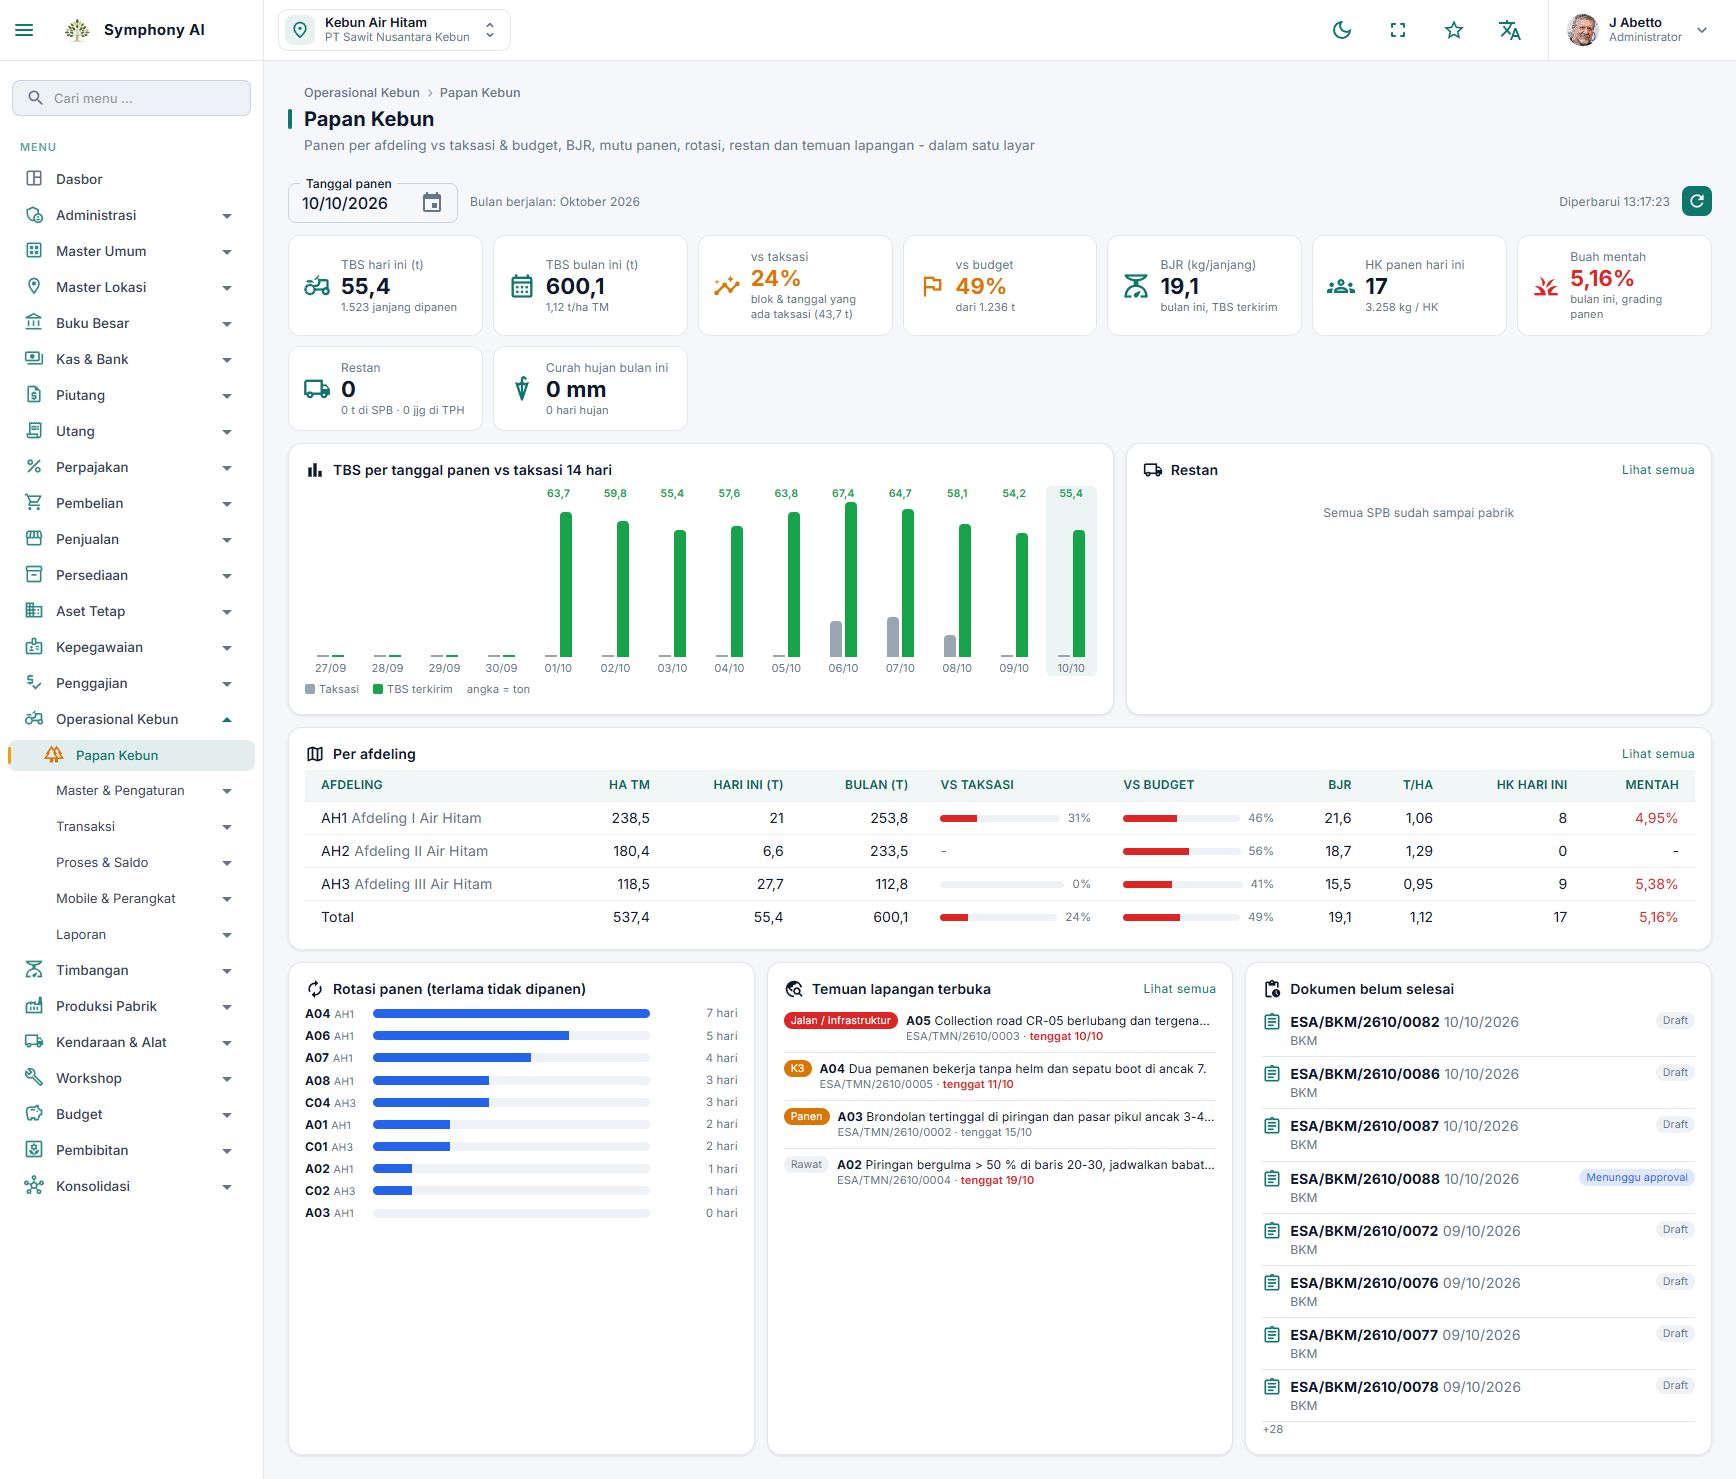Screen dimensions: 1736x1479
Task: Click the Budget piggy bank icon
Action: (34, 1114)
